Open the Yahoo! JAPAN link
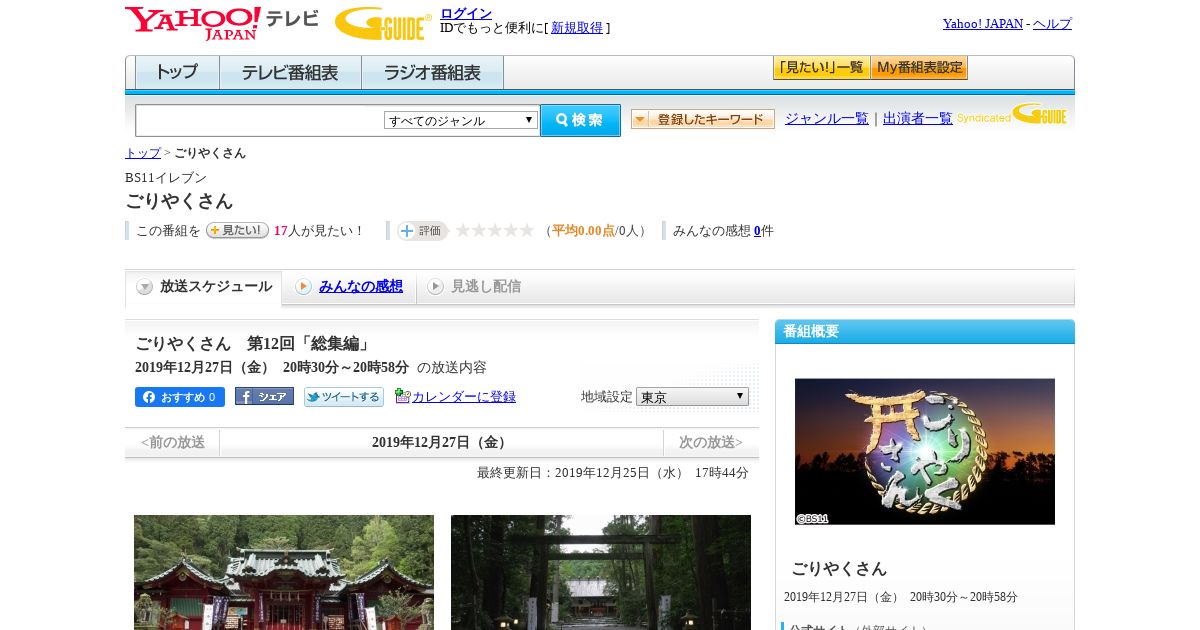This screenshot has width=1200, height=630. (x=983, y=24)
